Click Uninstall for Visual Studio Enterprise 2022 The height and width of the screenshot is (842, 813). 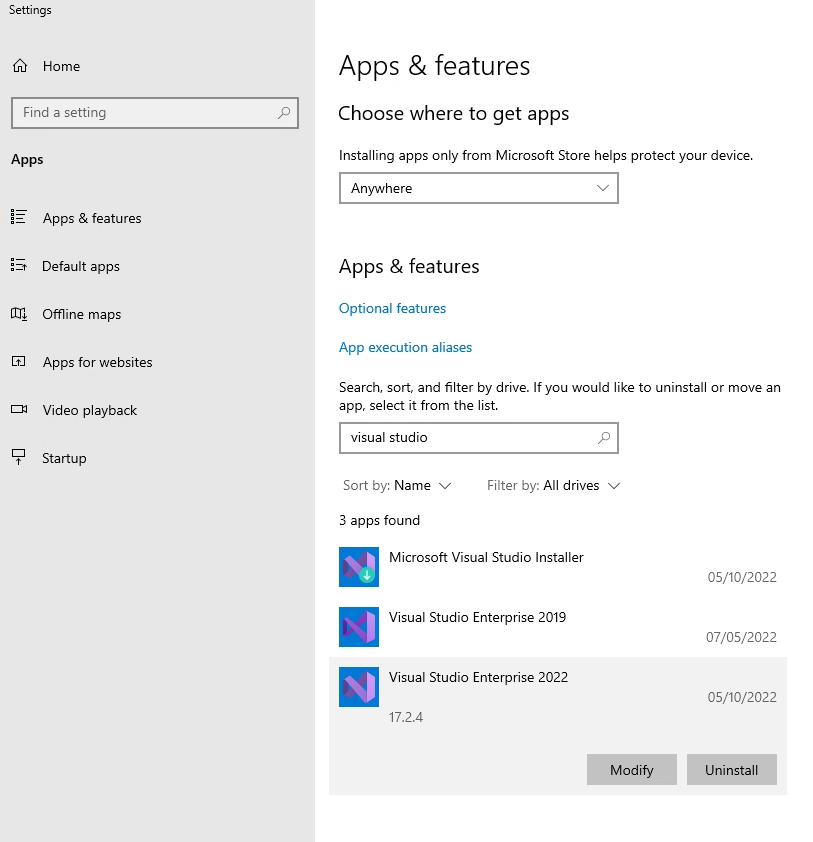click(731, 770)
